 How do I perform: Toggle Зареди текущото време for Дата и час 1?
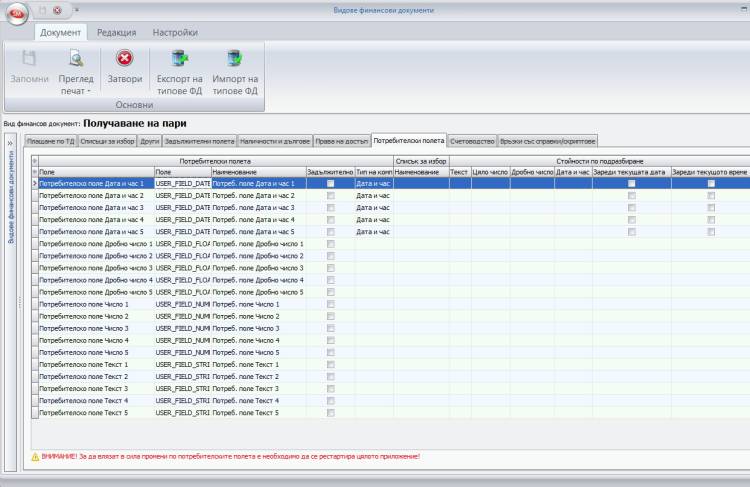[x=711, y=183]
